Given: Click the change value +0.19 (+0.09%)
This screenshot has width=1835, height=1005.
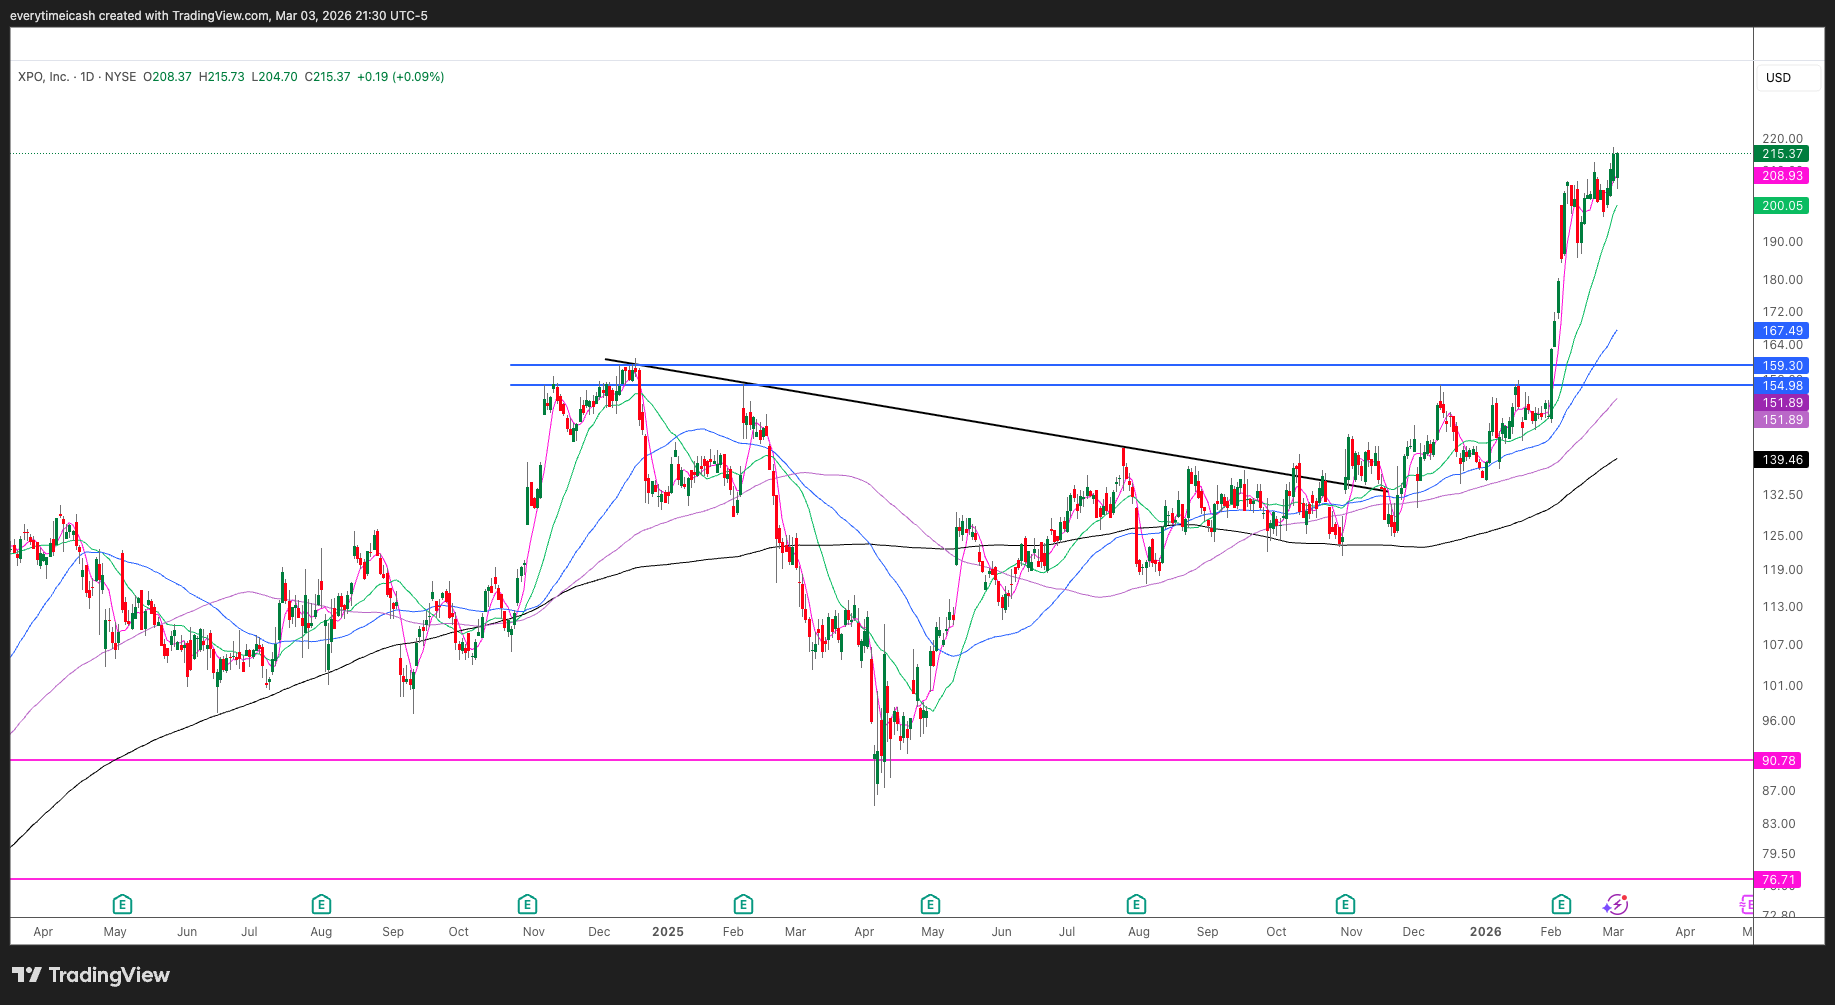Looking at the screenshot, I should tap(401, 77).
